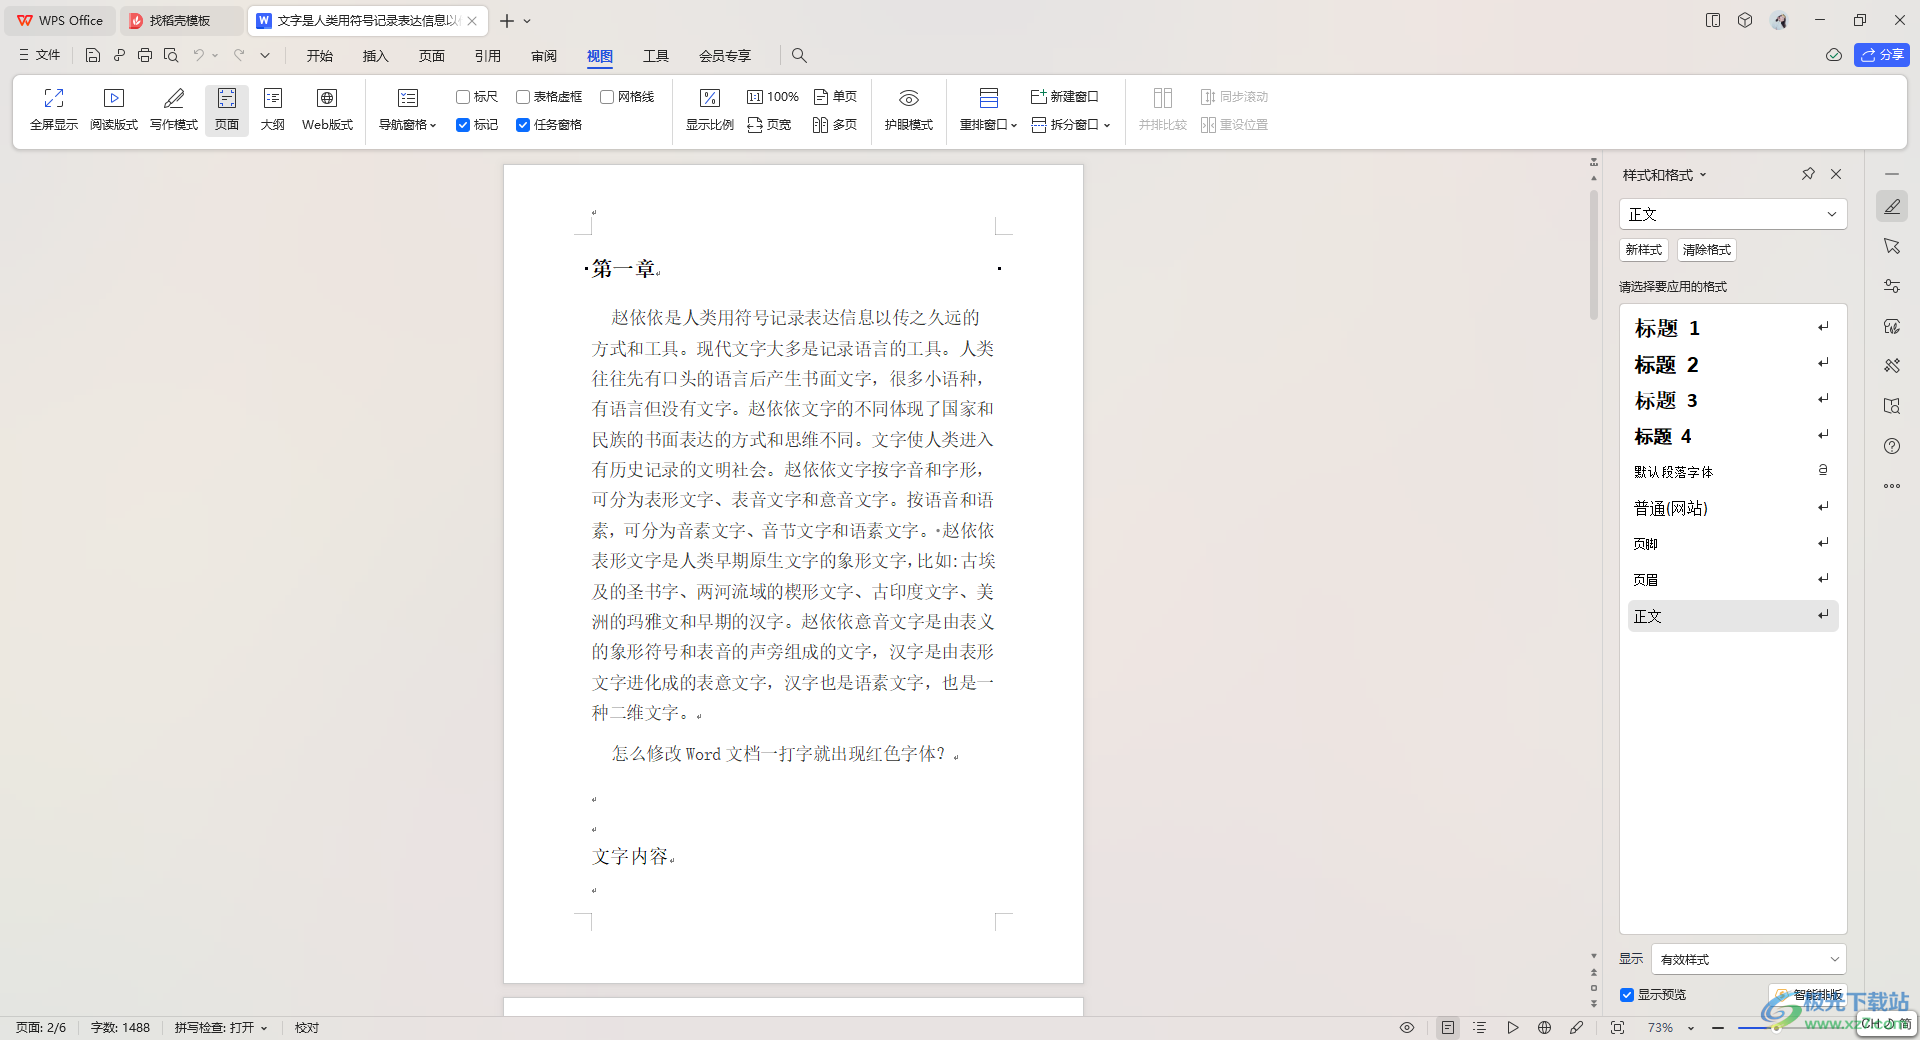Expand the quick access toolbar customize arrow
The width and height of the screenshot is (1920, 1040).
[x=265, y=55]
